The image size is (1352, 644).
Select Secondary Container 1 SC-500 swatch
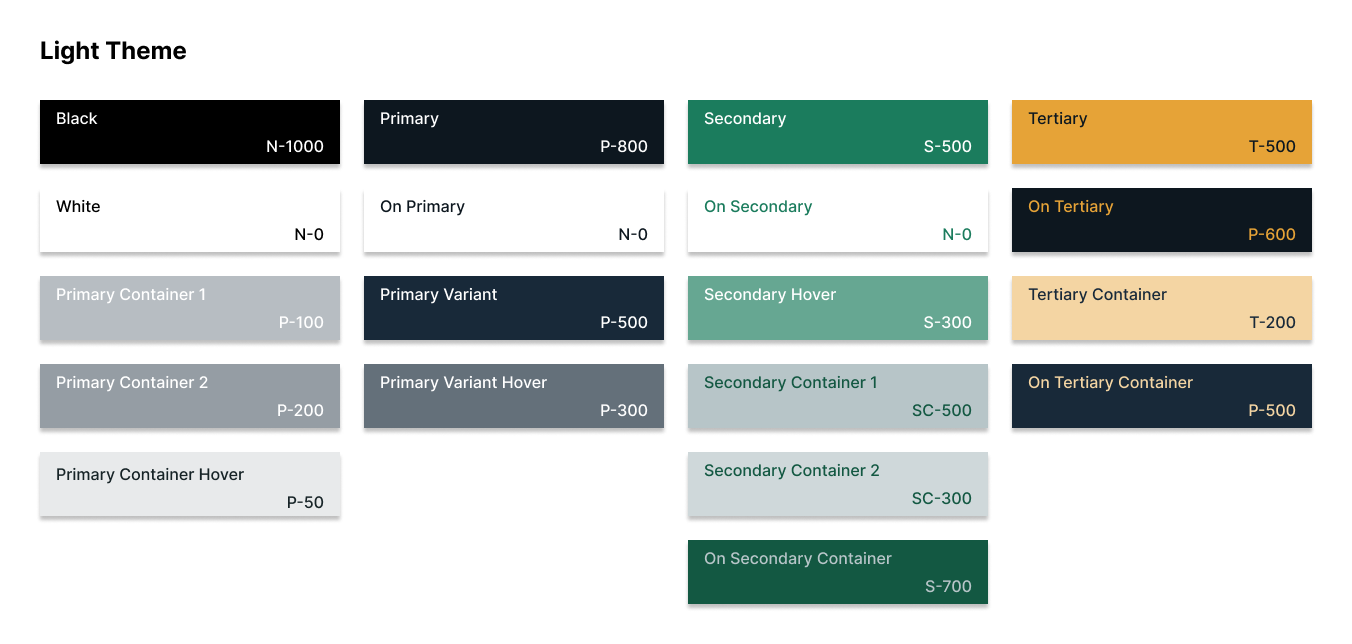click(x=838, y=396)
